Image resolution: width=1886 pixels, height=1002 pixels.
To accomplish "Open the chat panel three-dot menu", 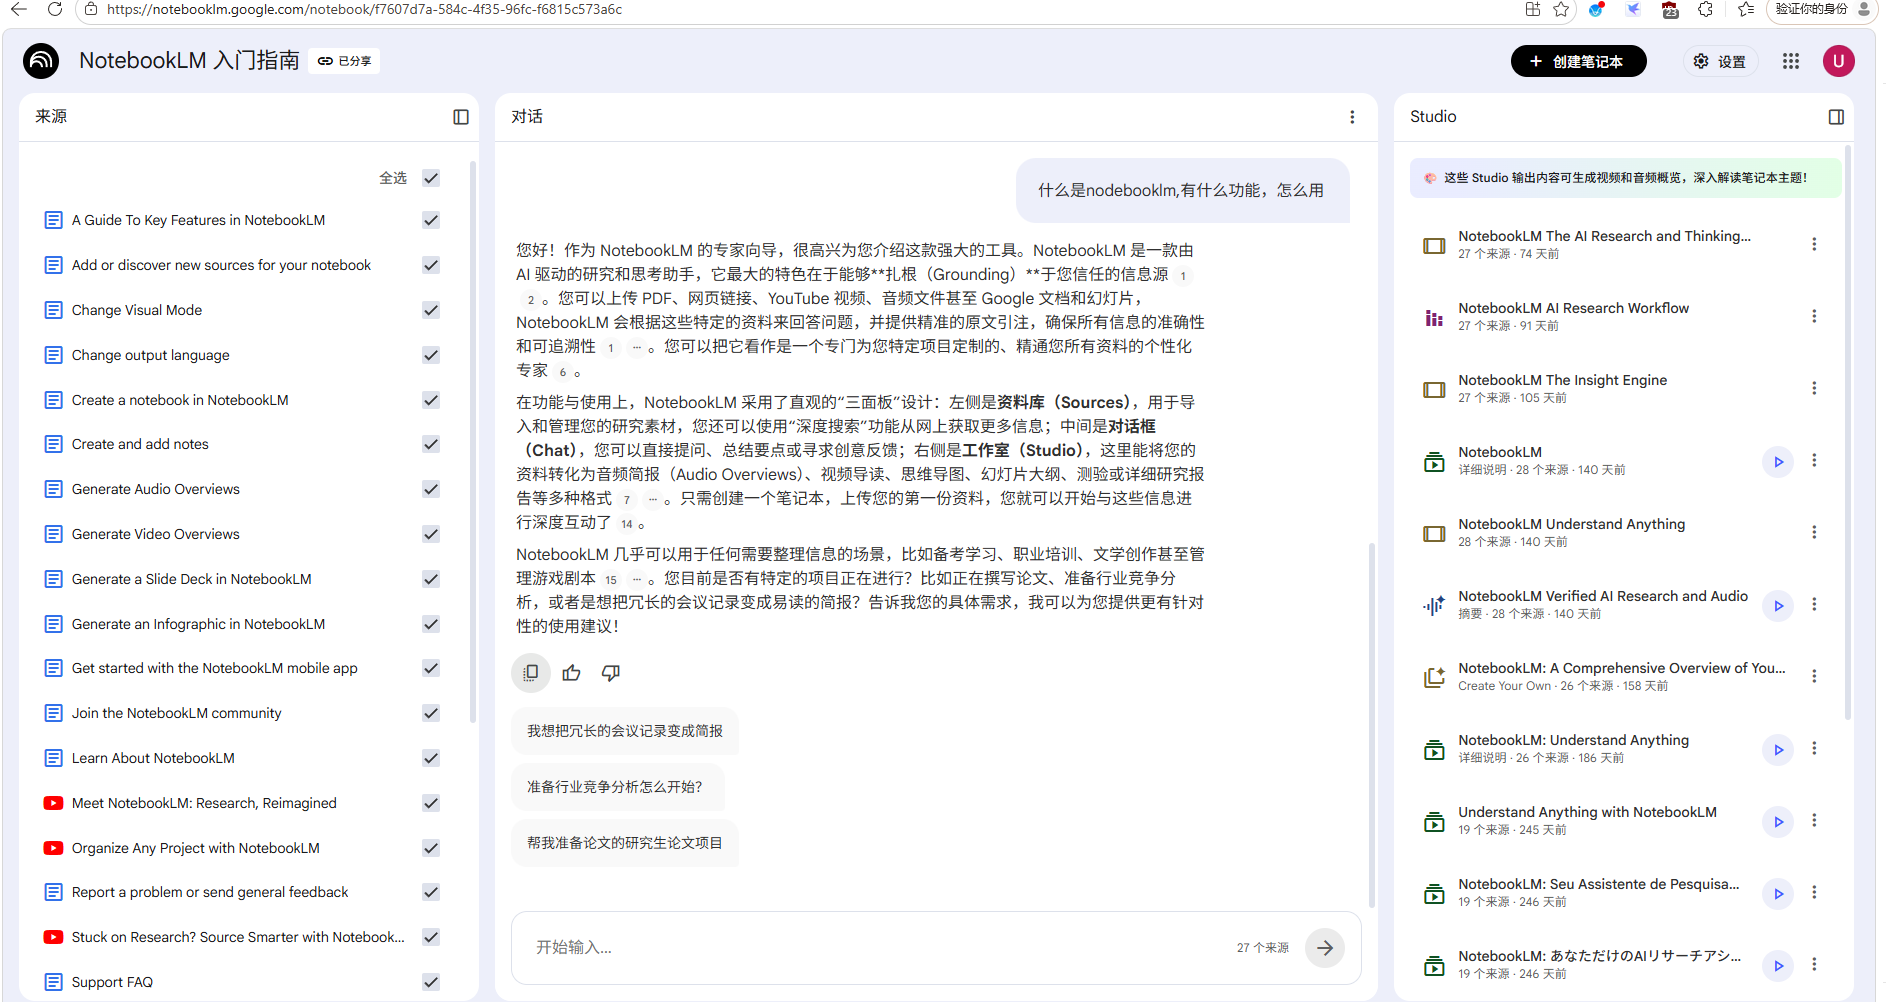I will click(1352, 117).
